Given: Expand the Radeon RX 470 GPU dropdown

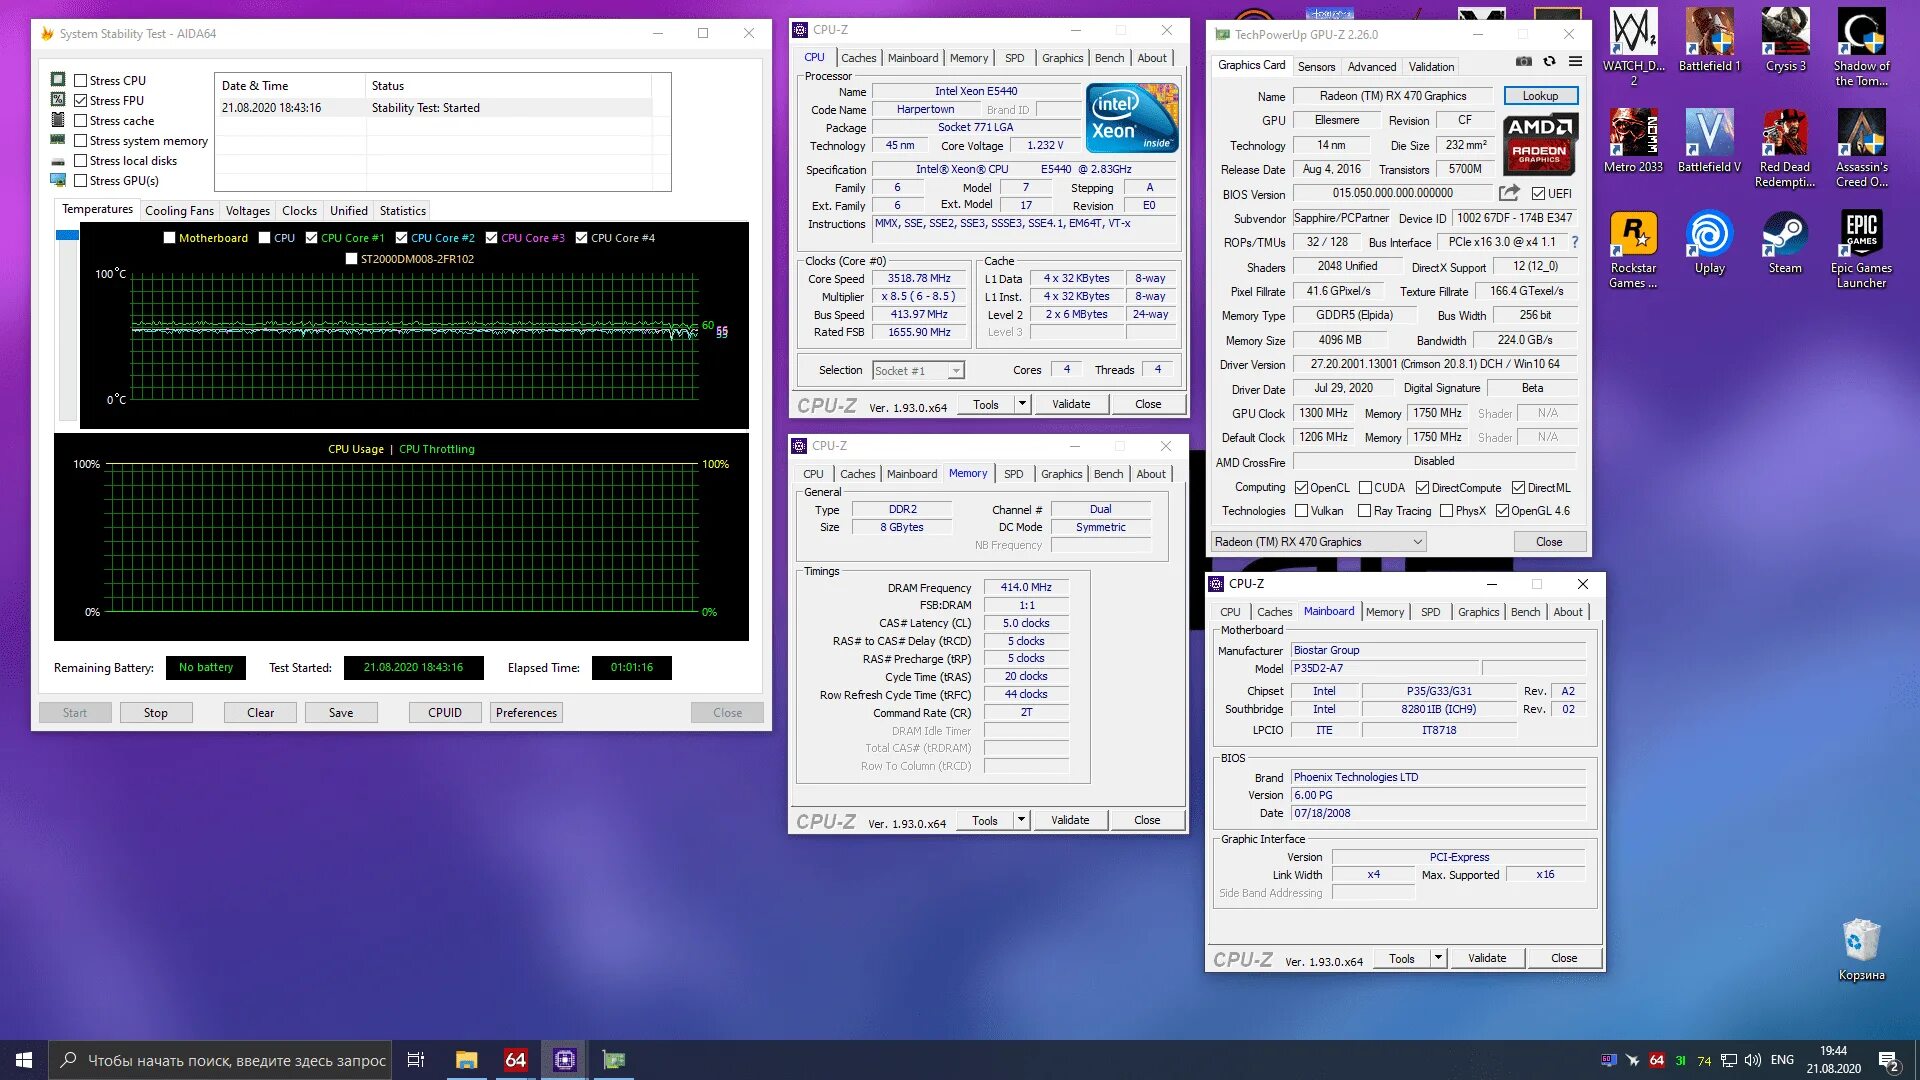Looking at the screenshot, I should click(1417, 542).
